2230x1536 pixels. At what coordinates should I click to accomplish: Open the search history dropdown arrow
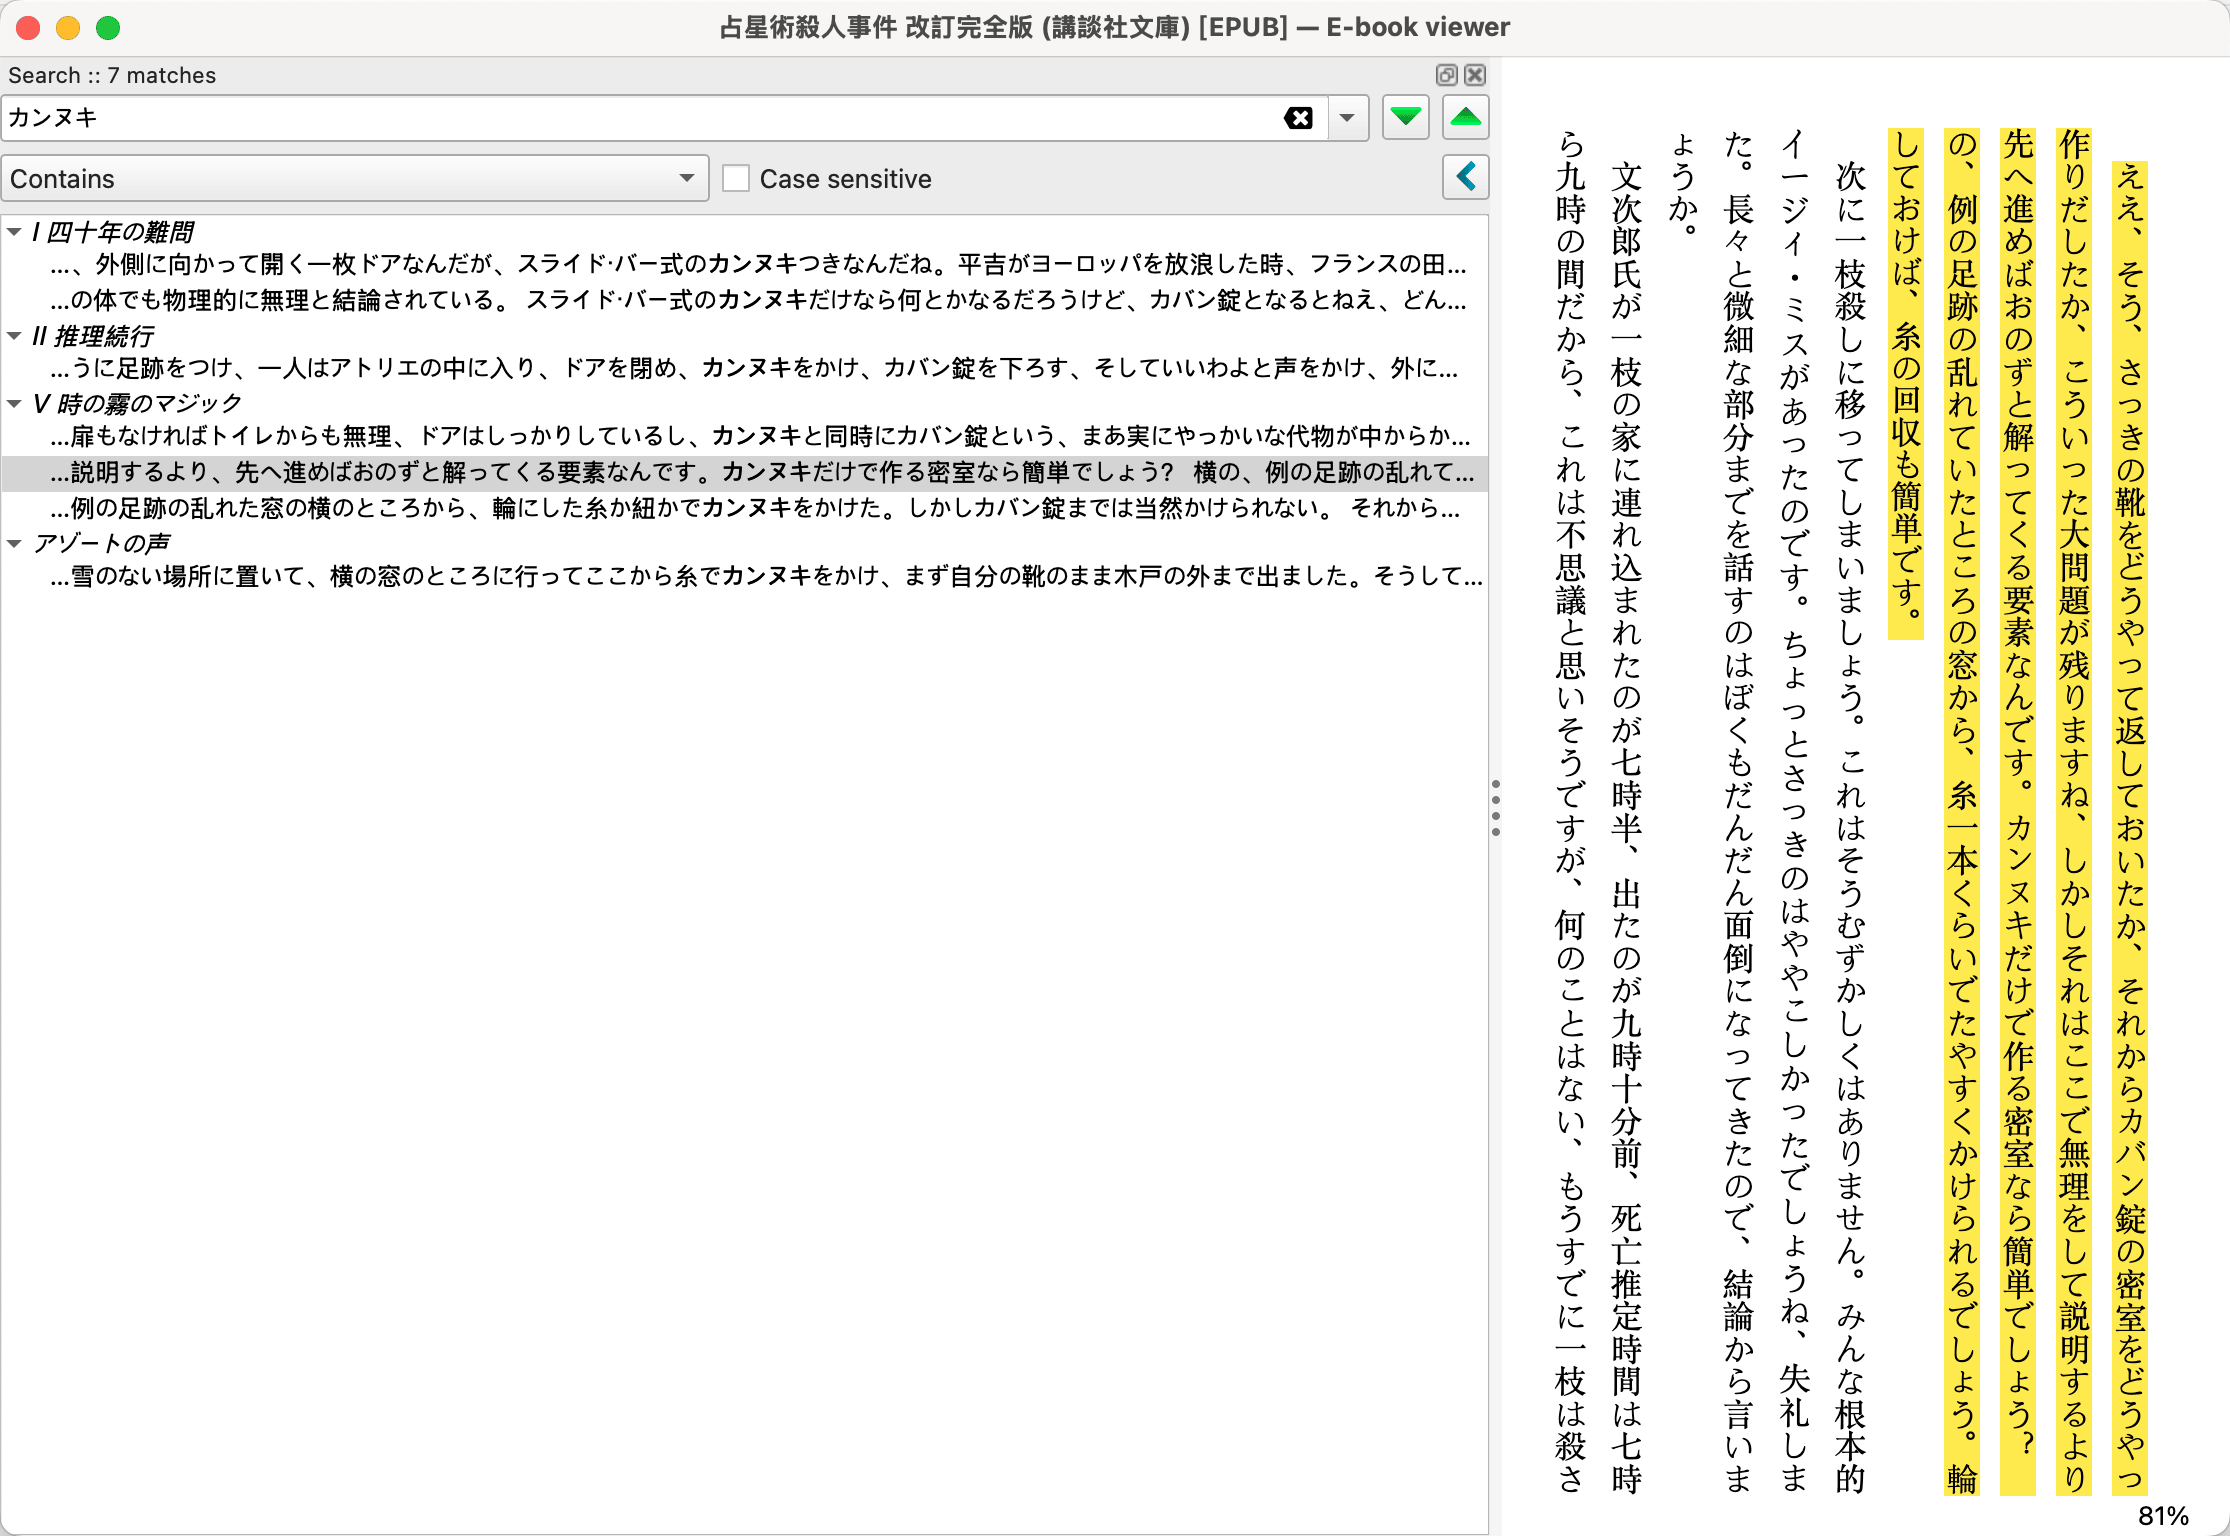[x=1345, y=118]
